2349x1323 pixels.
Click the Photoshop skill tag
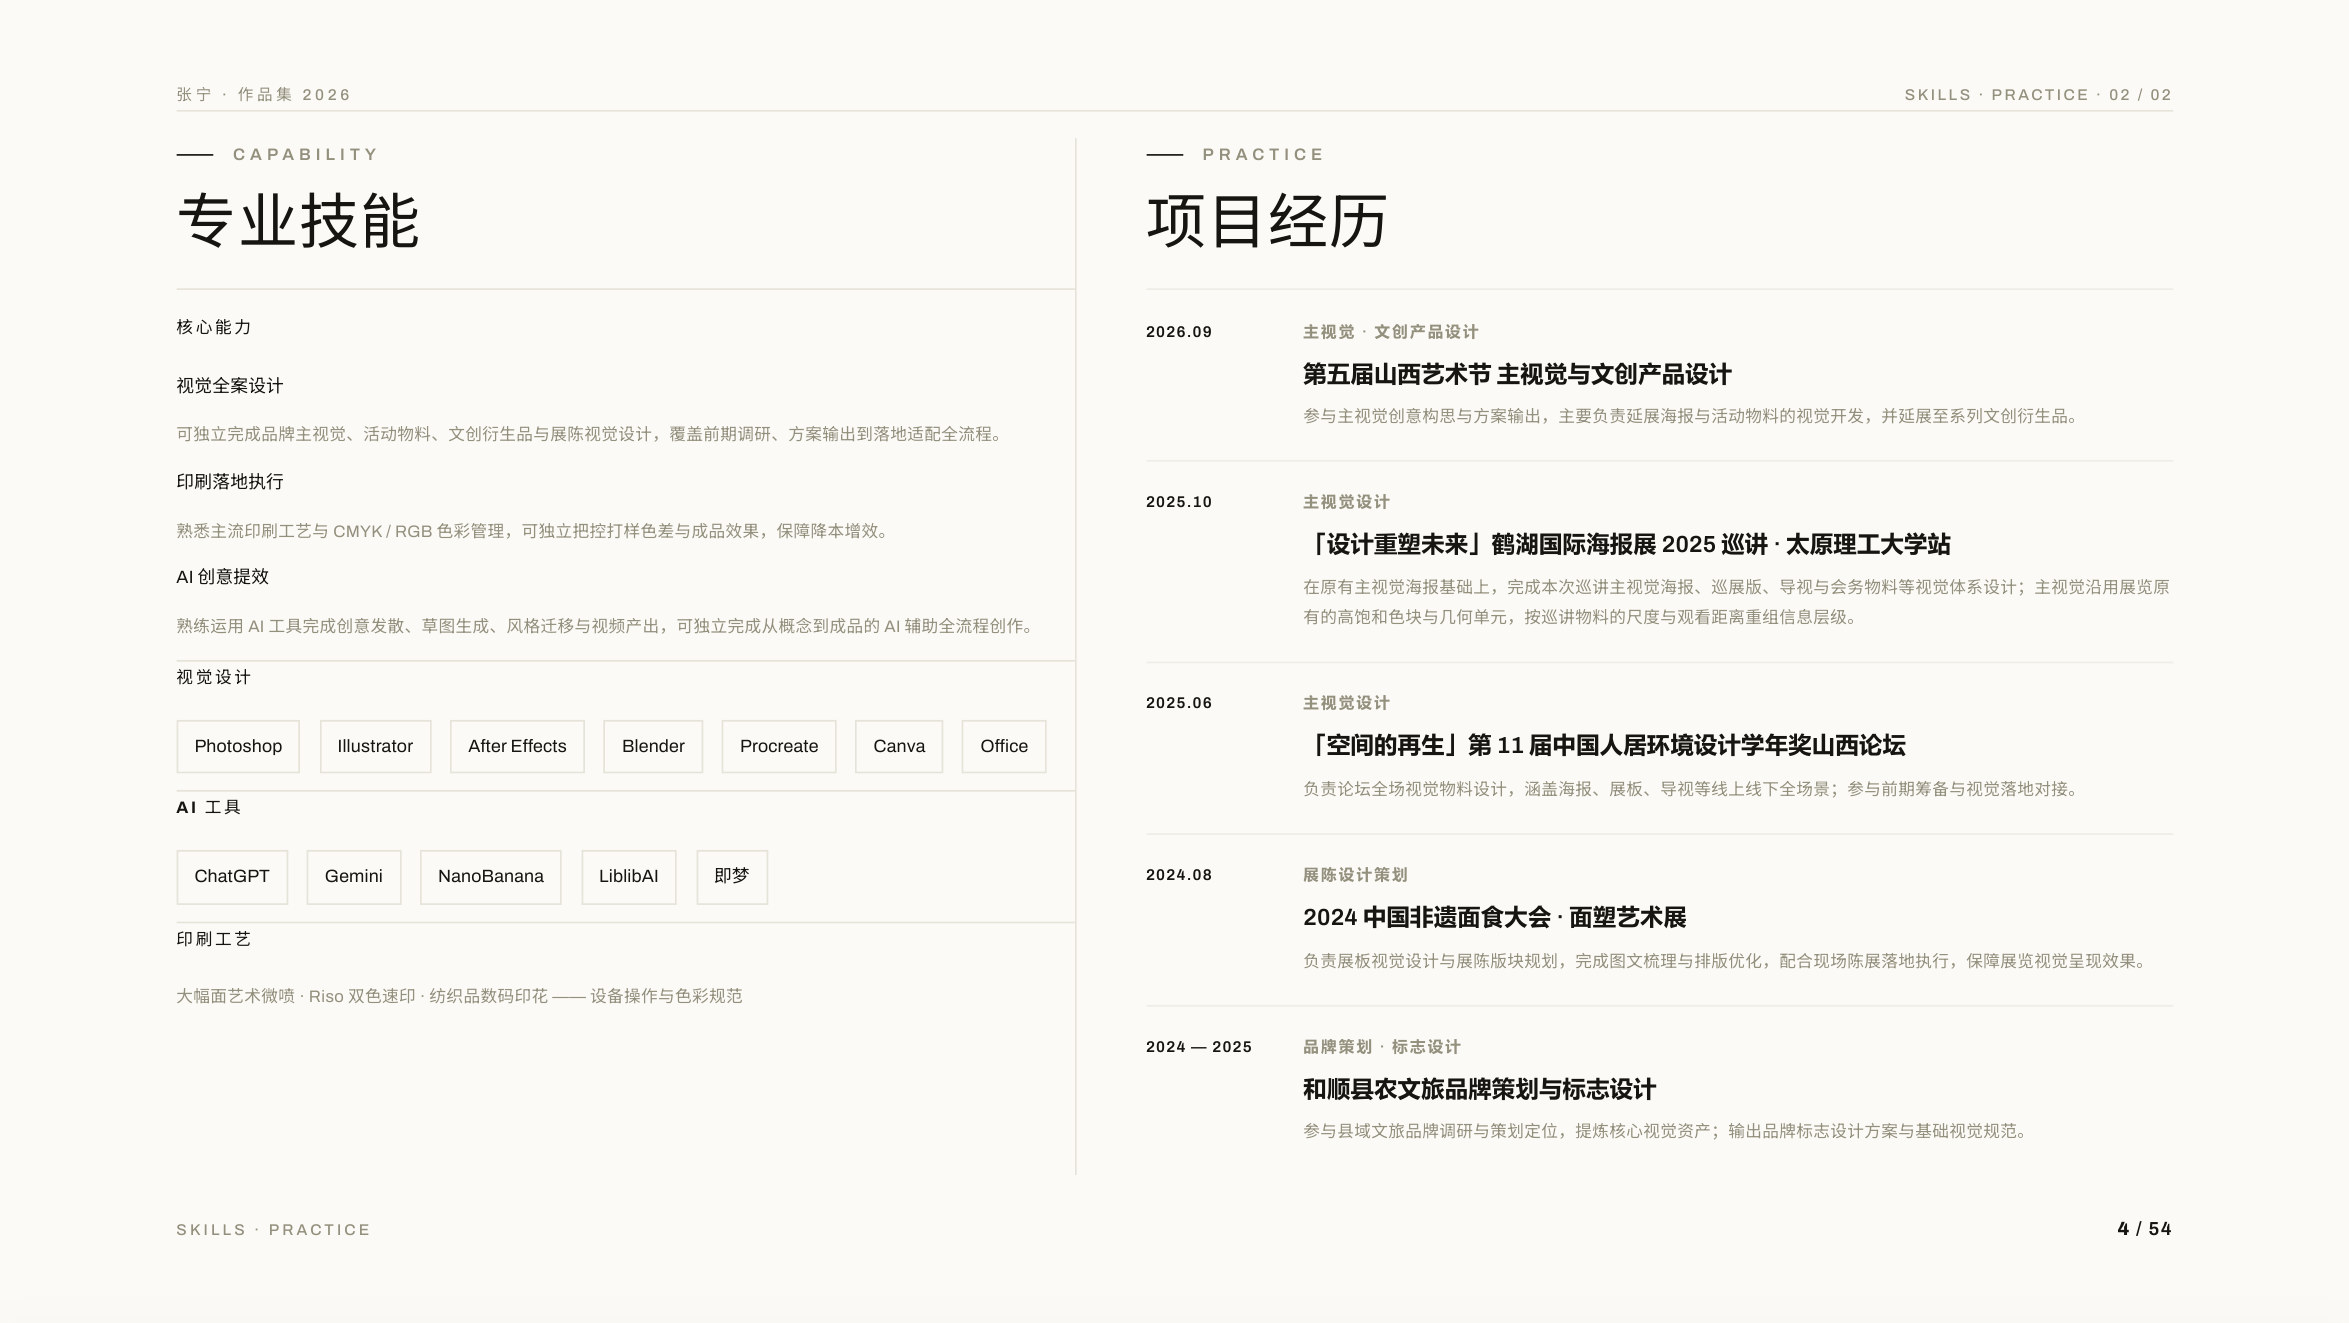238,746
